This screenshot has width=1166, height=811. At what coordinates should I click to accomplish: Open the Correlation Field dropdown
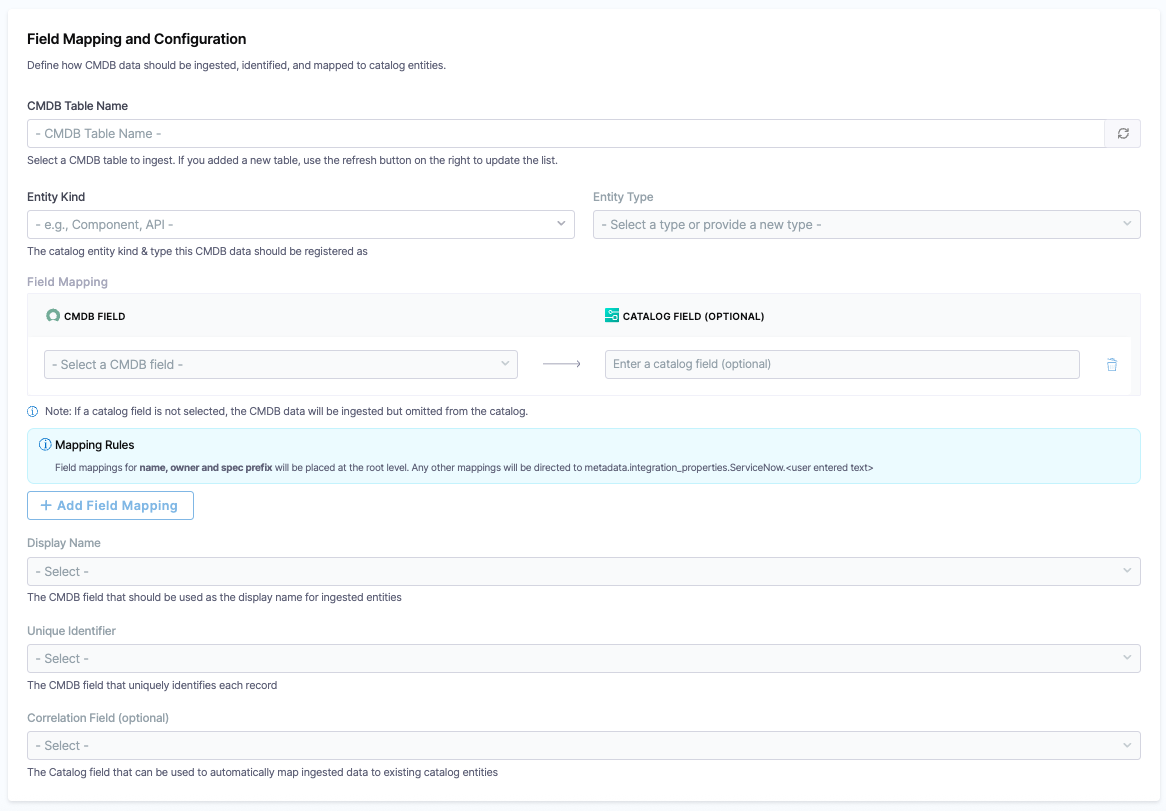583,745
